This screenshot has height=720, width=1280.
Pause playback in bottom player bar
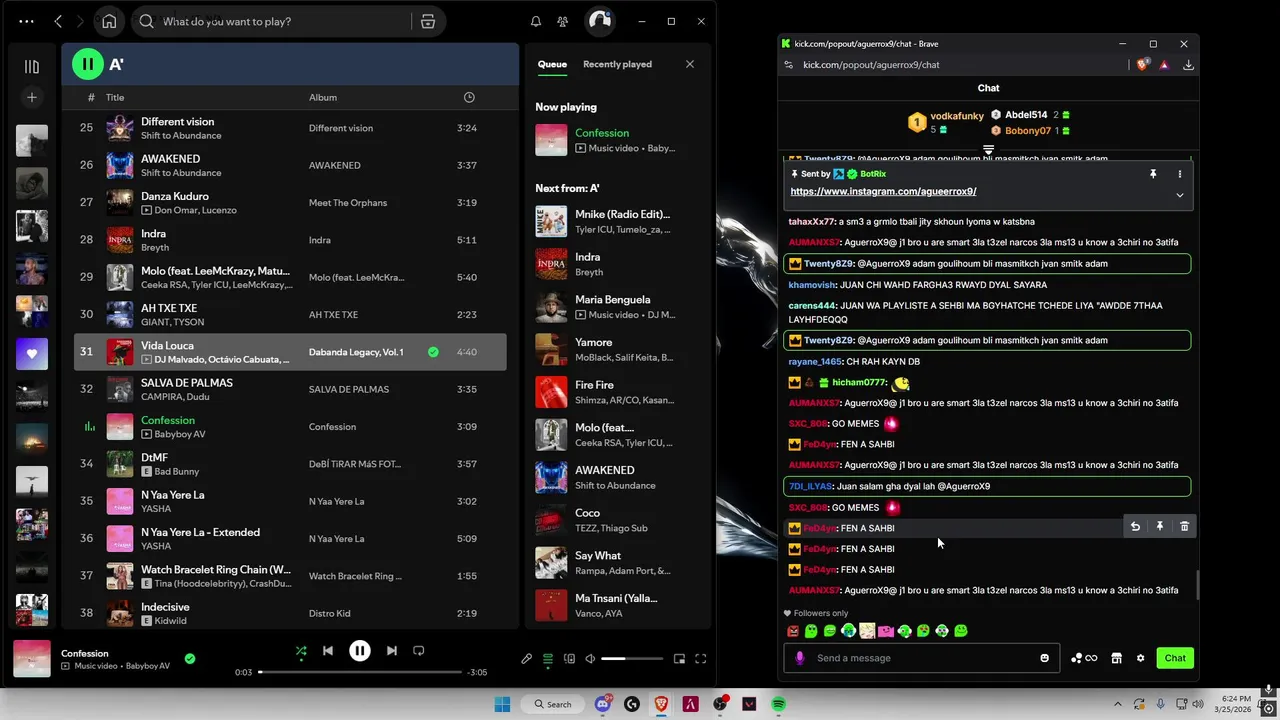click(x=360, y=651)
